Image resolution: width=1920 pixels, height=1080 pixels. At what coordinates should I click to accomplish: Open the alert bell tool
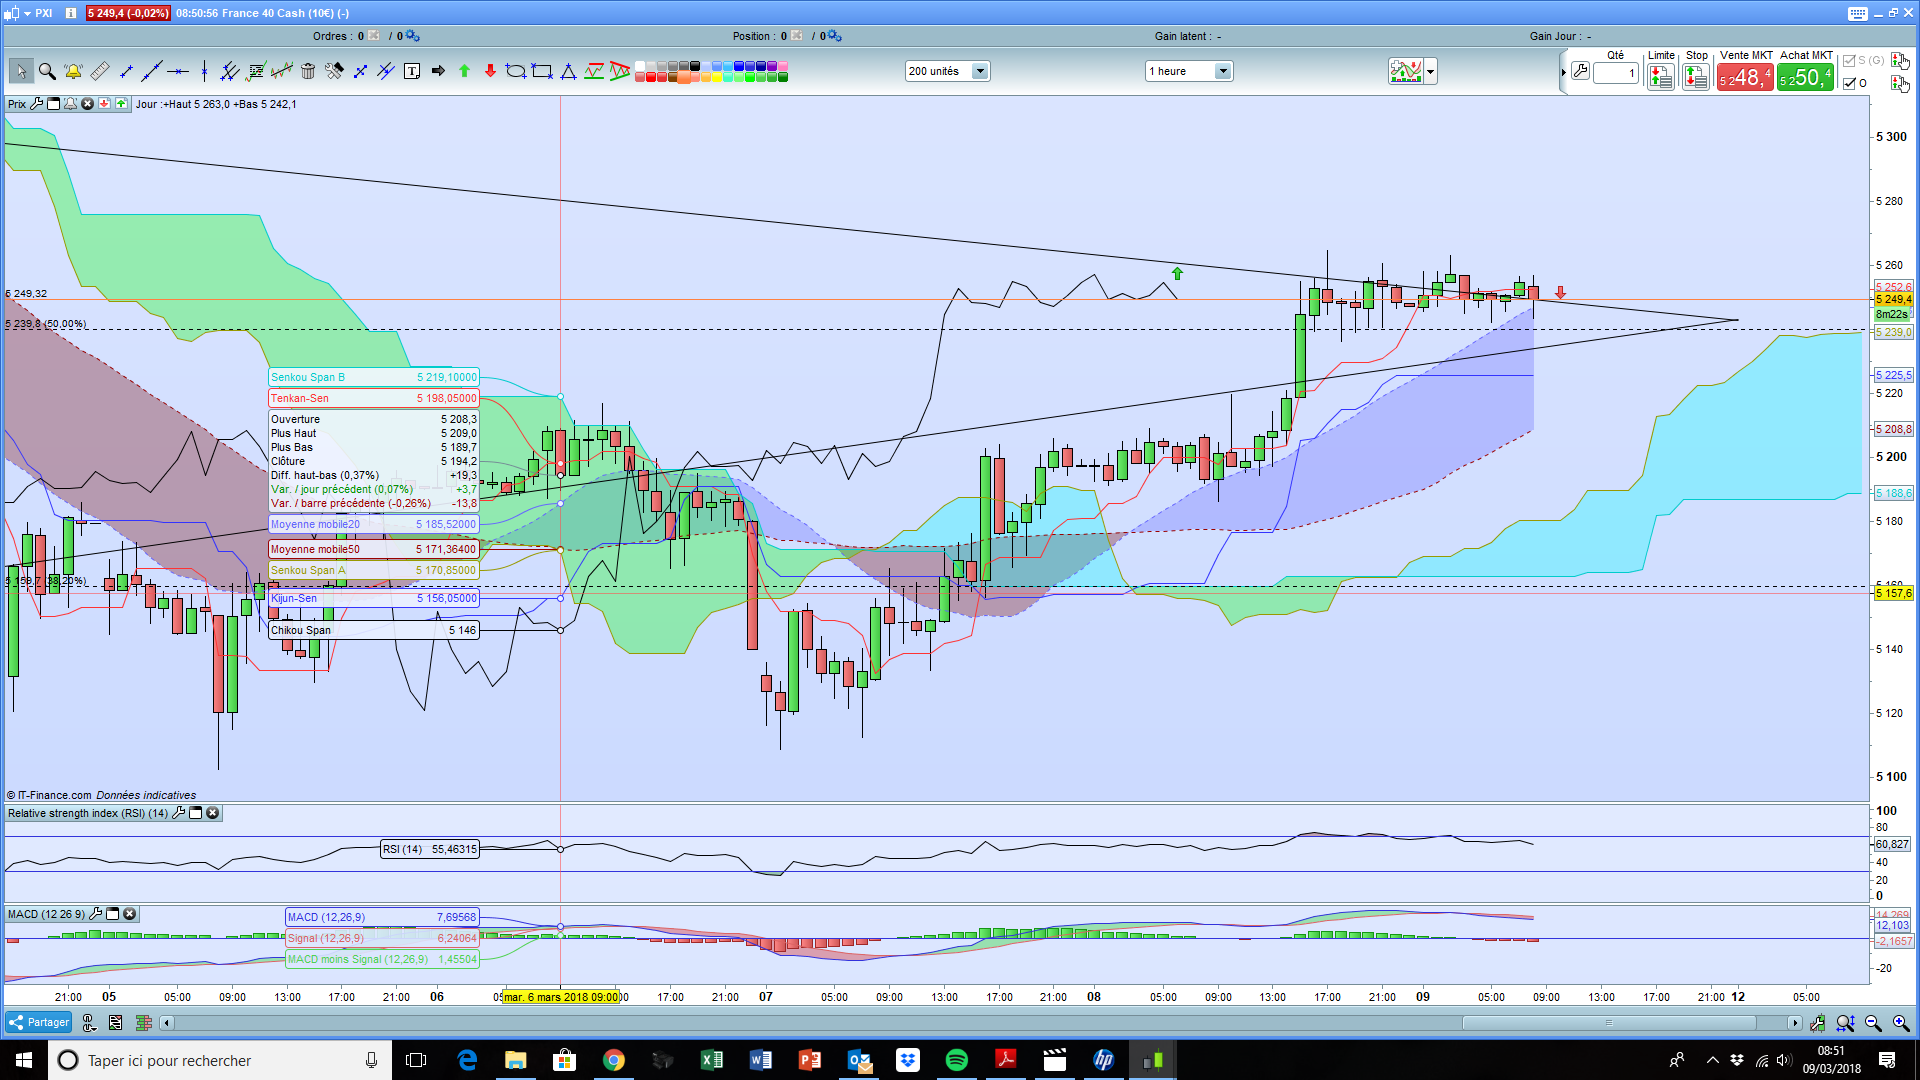pos(73,71)
